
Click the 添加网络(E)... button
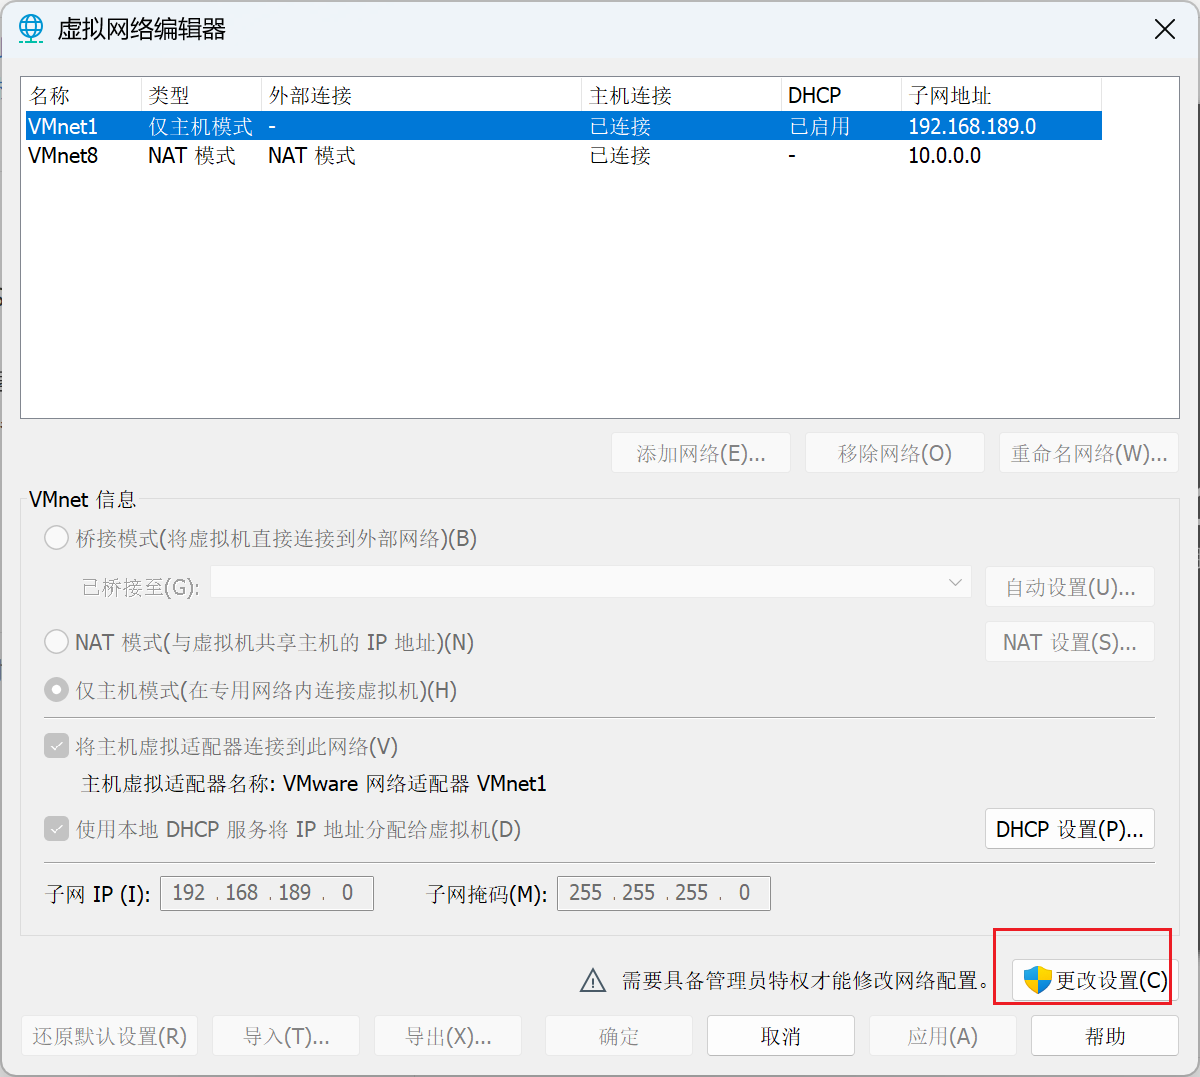coord(701,453)
